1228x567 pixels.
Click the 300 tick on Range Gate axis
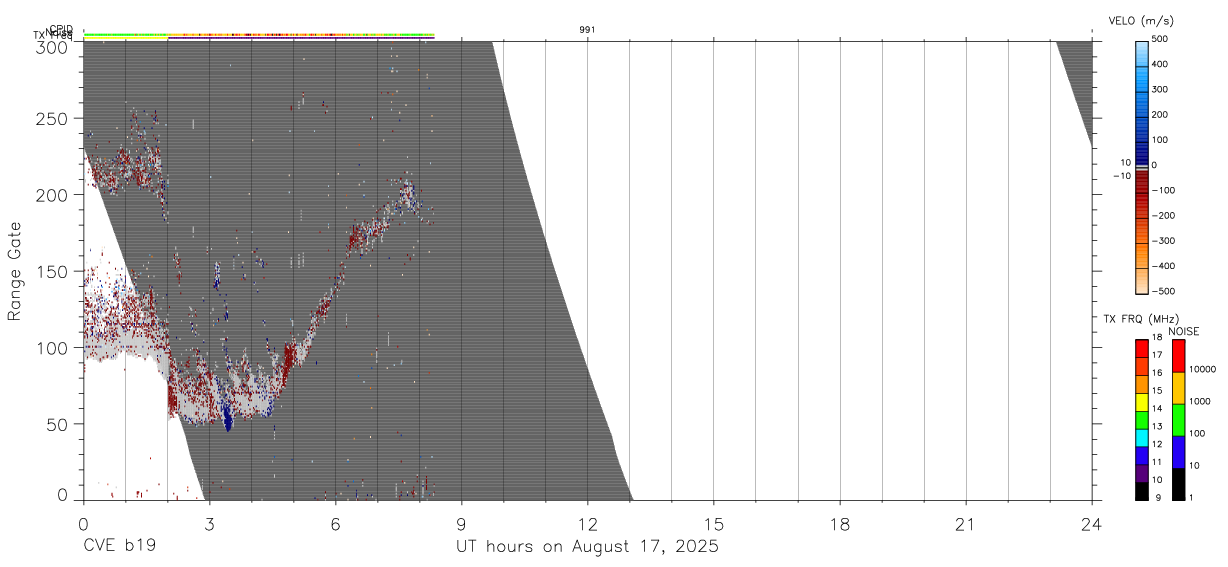[x=53, y=47]
